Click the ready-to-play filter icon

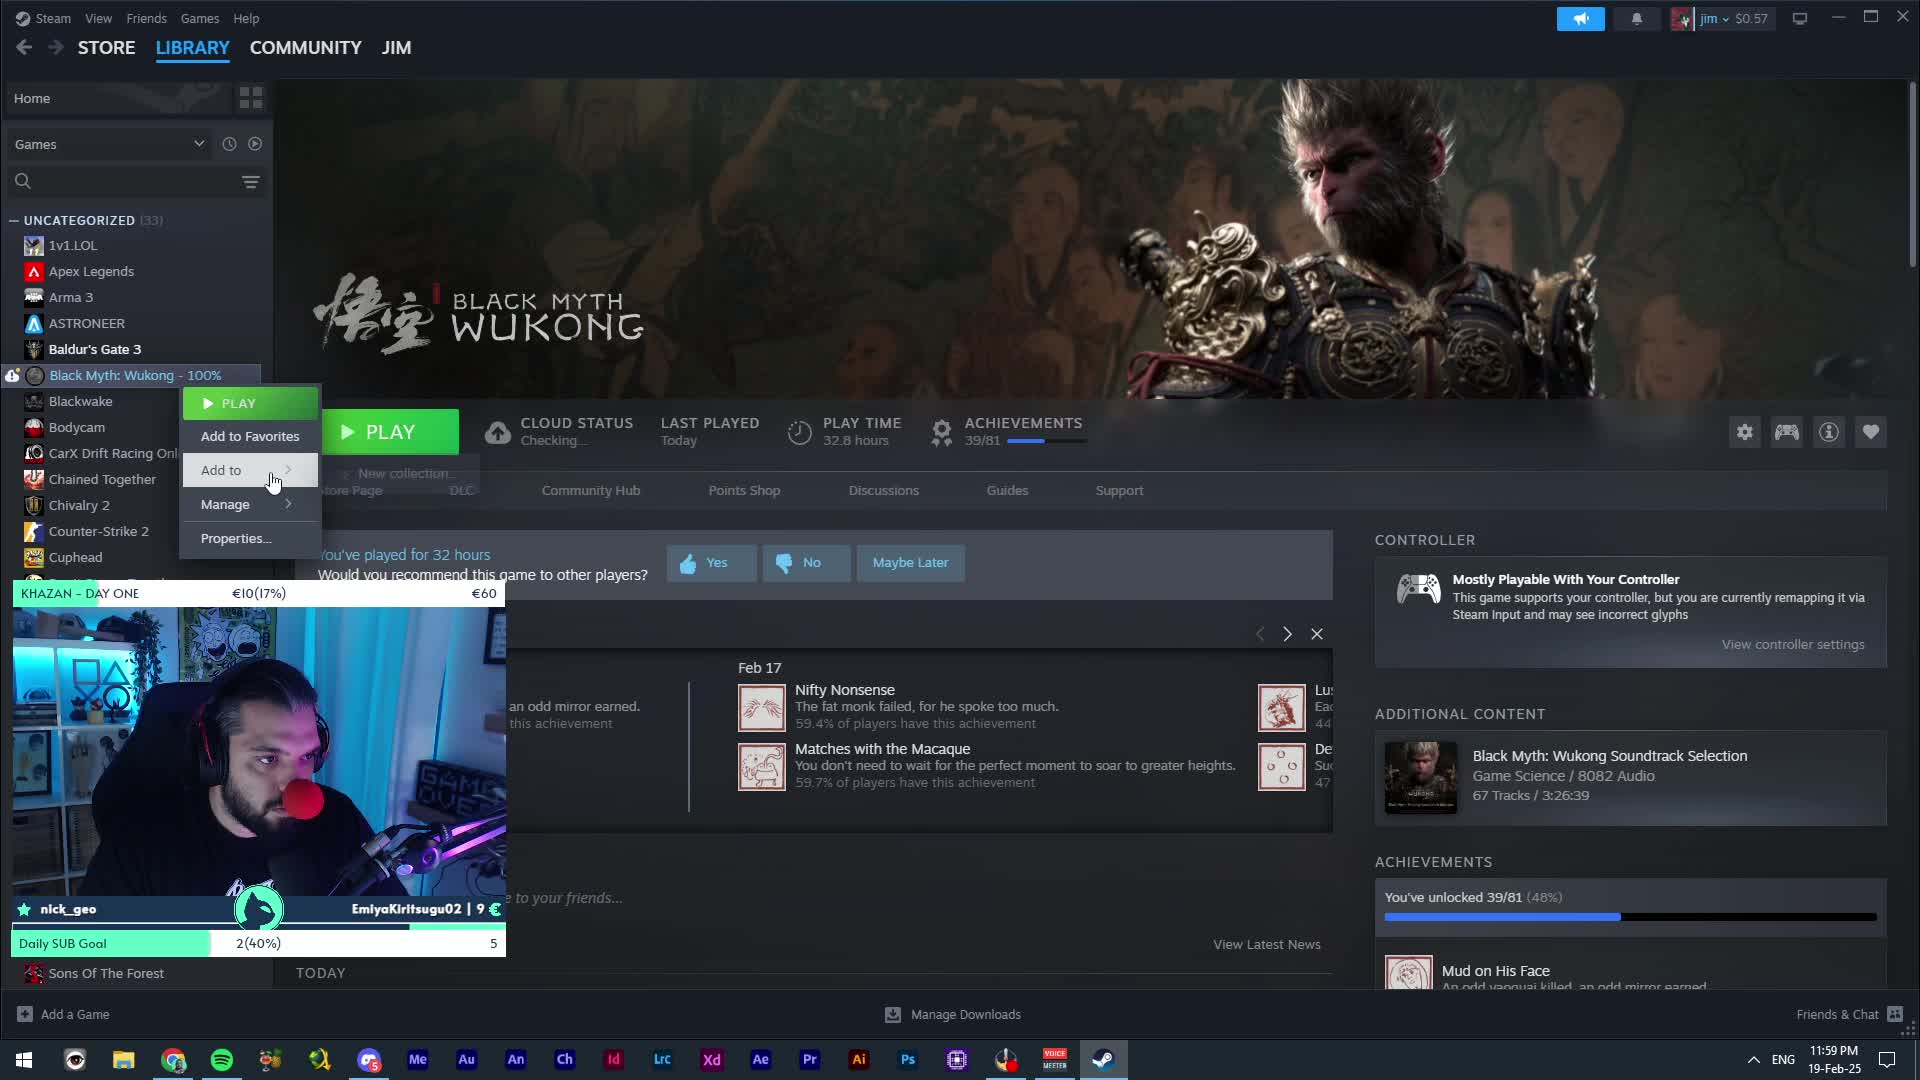coord(255,144)
